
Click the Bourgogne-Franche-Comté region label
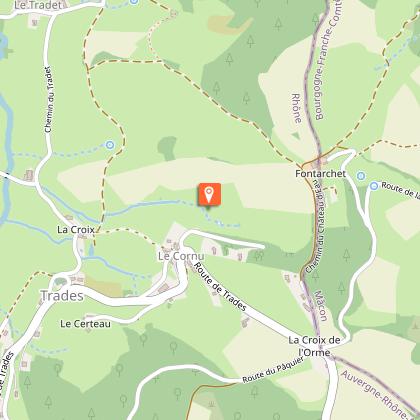point(326,60)
